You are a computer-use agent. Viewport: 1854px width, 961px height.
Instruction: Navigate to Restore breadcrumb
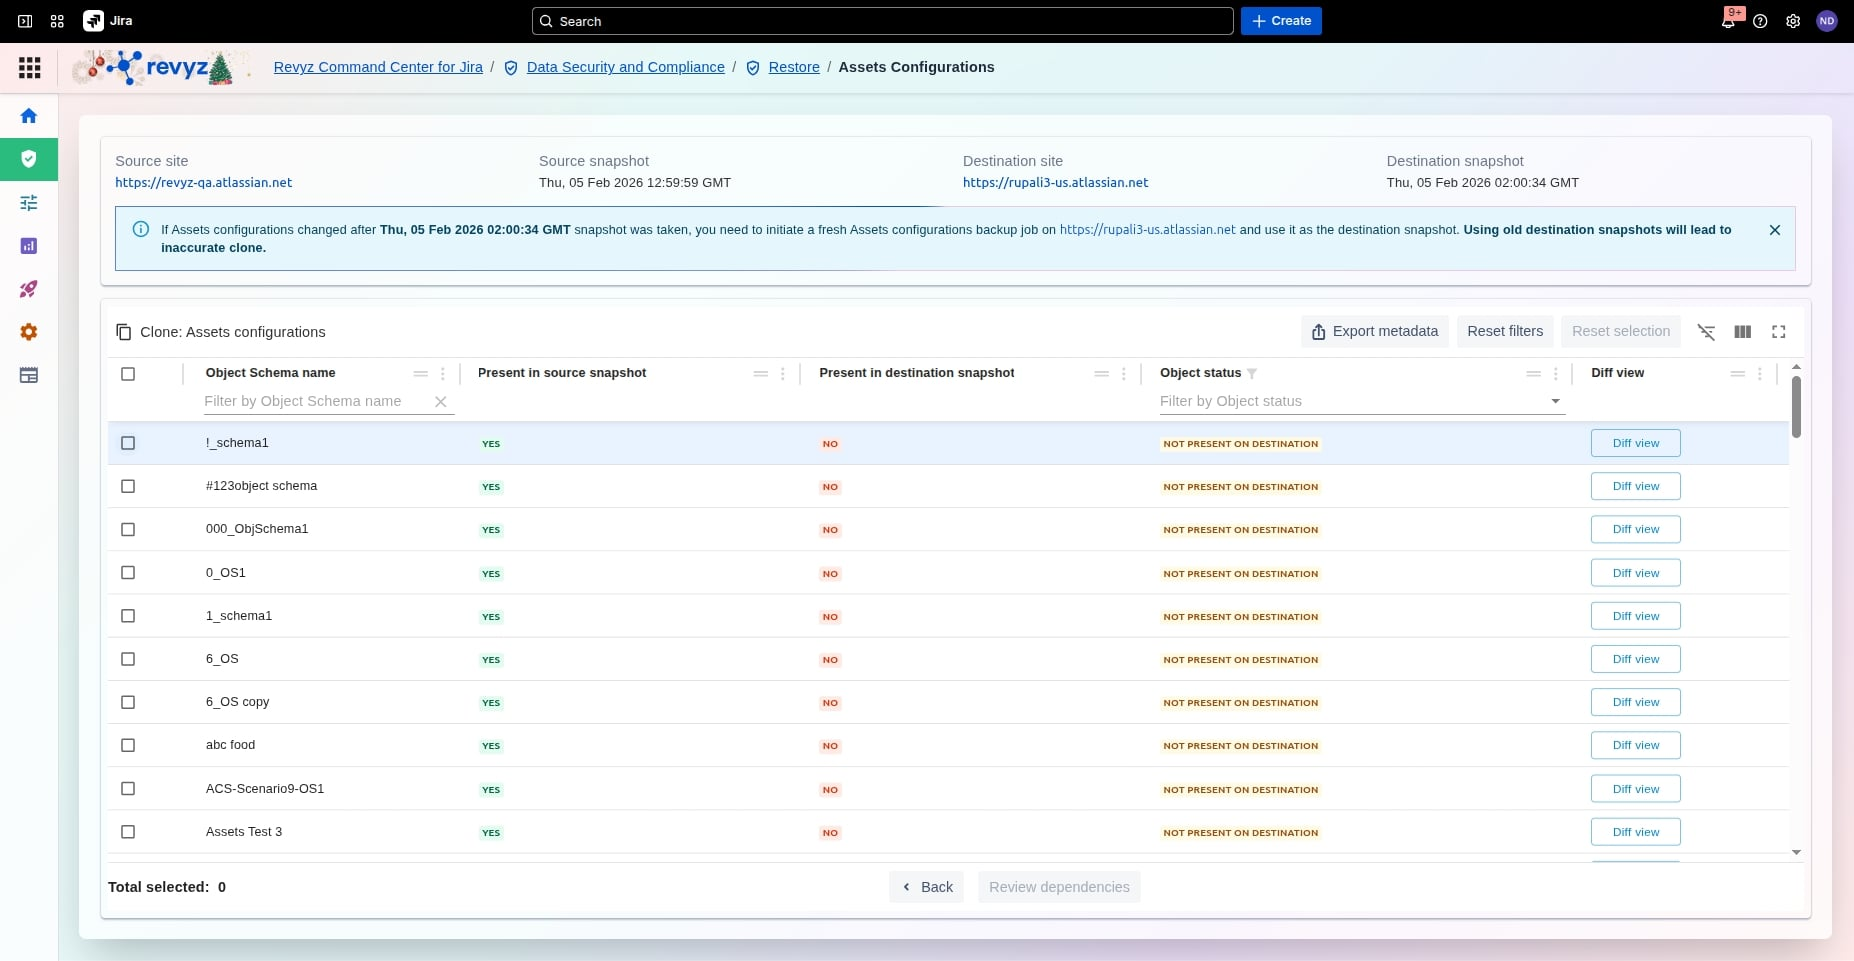[x=794, y=67]
